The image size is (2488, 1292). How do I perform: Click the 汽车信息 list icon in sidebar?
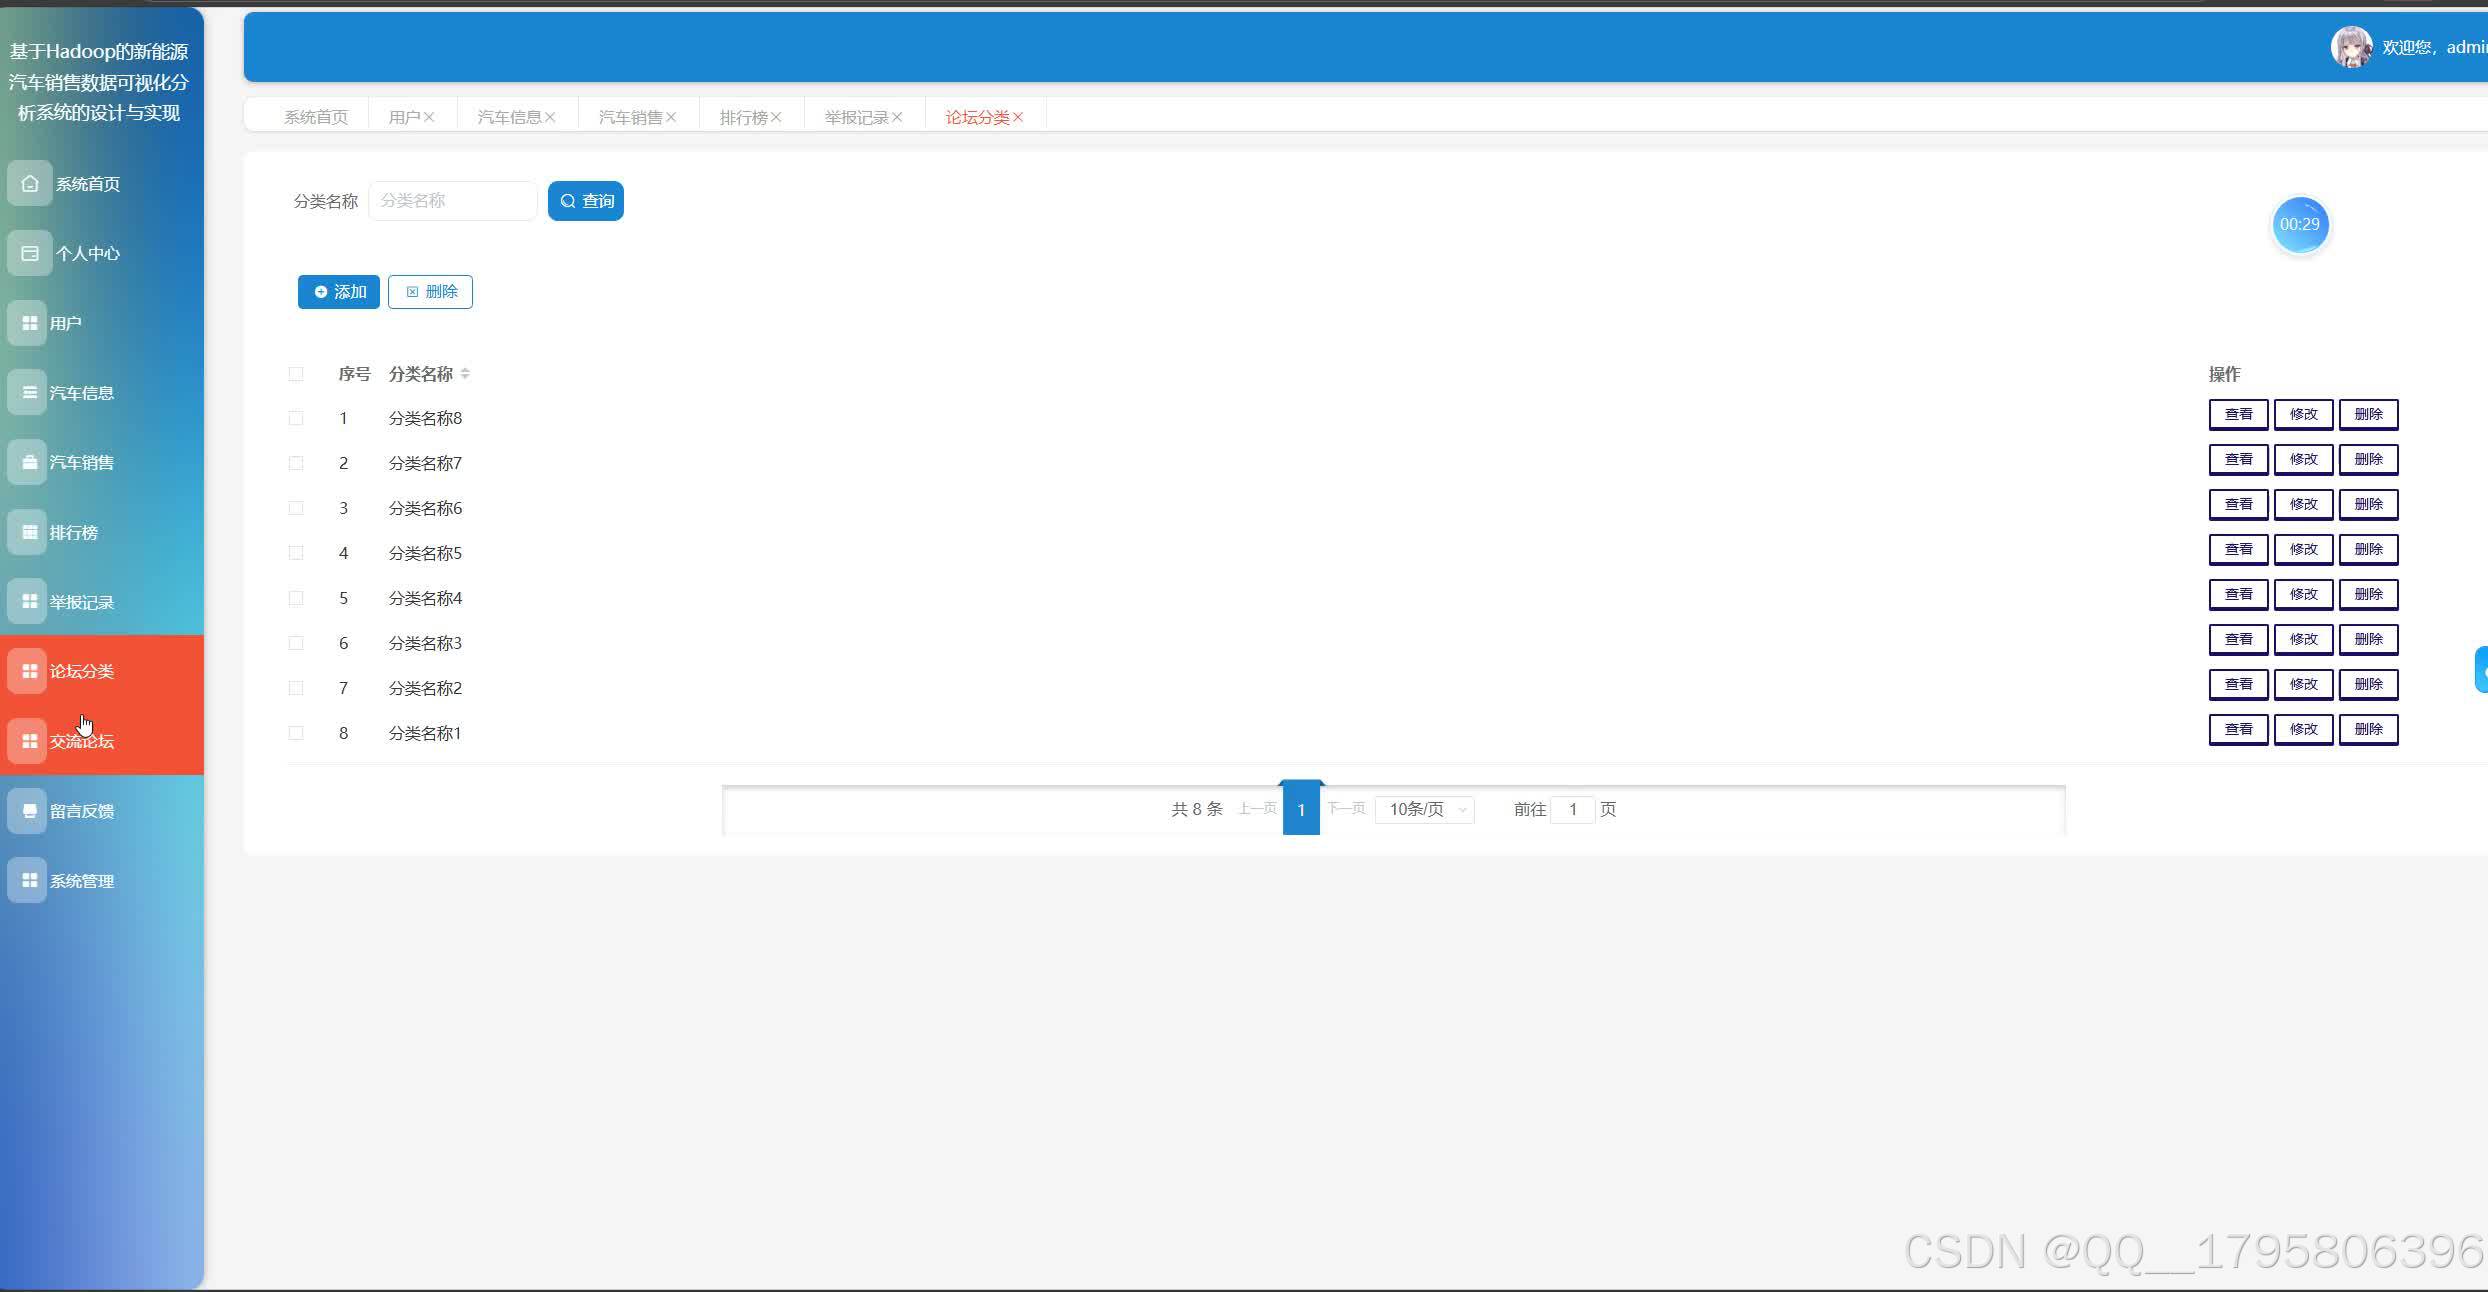click(x=30, y=393)
